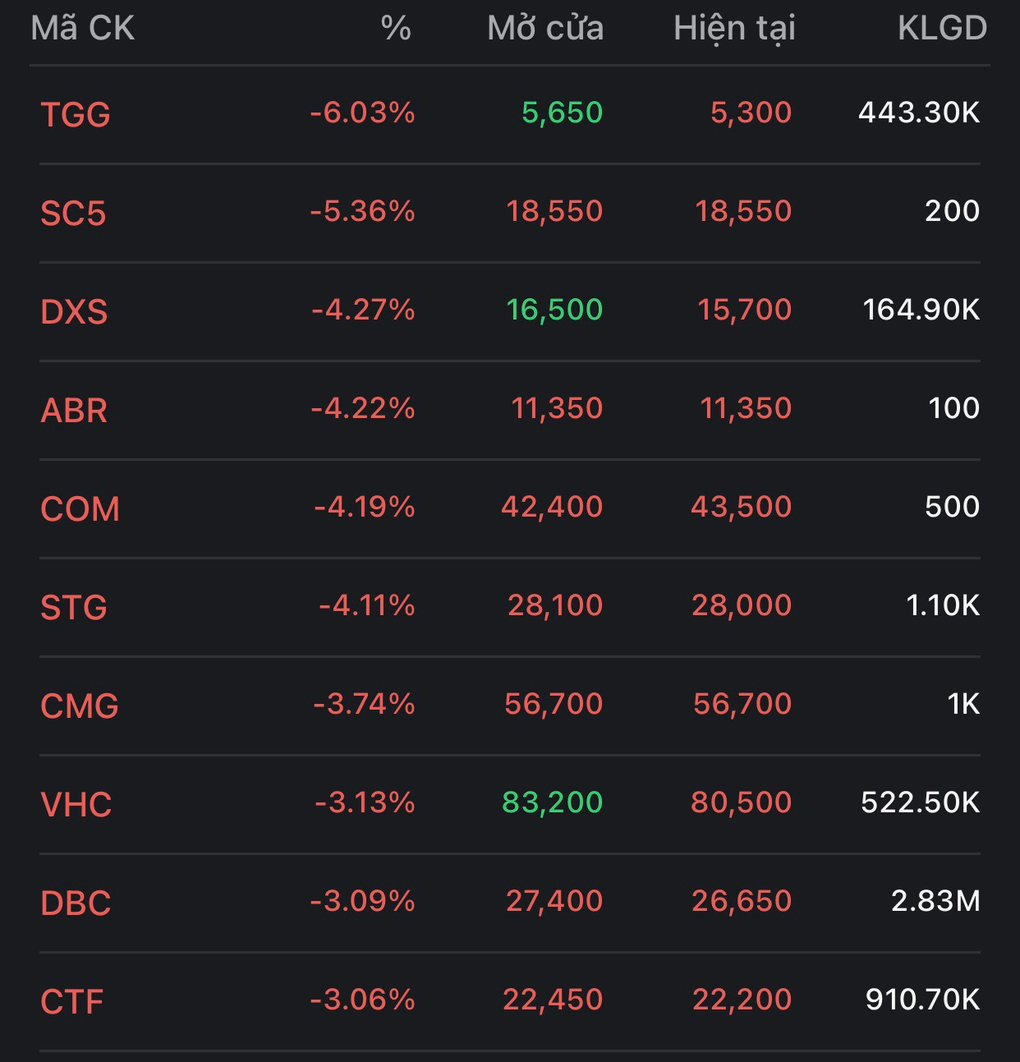This screenshot has width=1020, height=1062.
Task: Click VHC's opening price 83,200
Action: [x=552, y=802]
